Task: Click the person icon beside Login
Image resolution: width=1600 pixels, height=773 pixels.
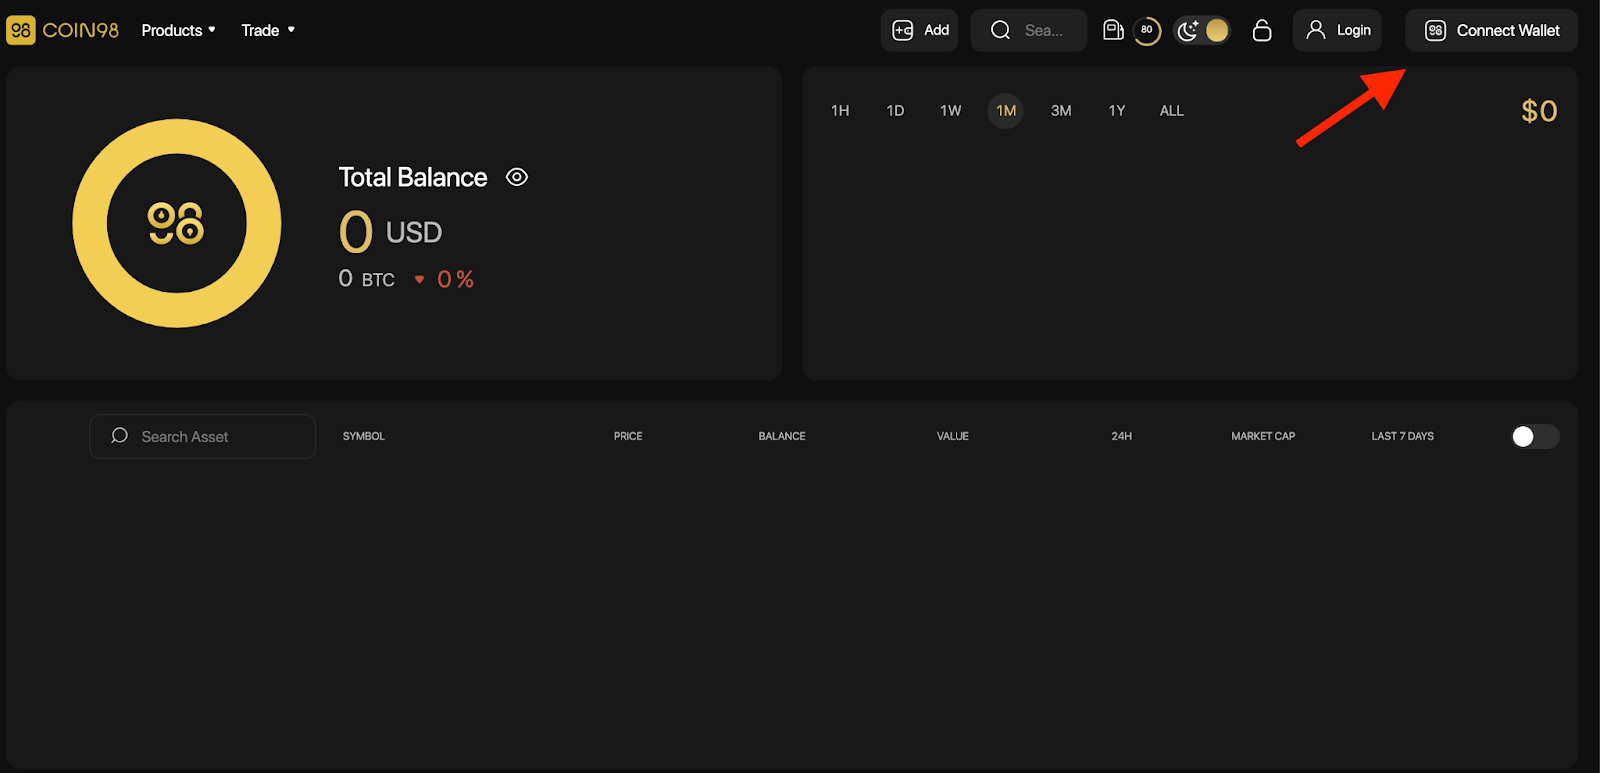Action: tap(1316, 30)
